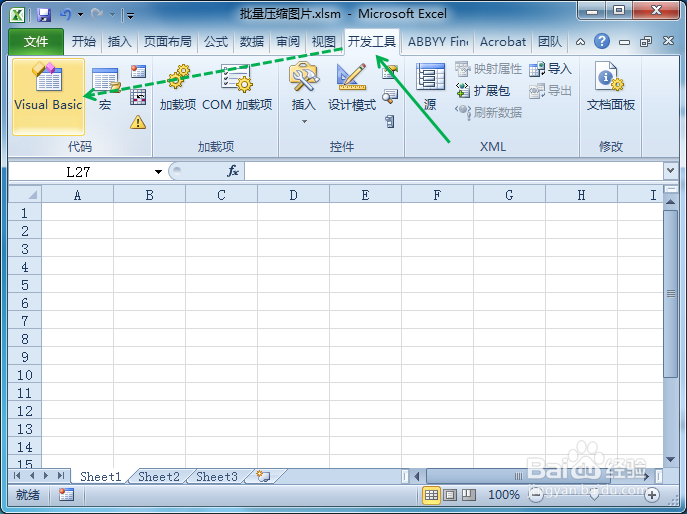Open Macro Security warning icon
The image size is (687, 514).
[x=138, y=122]
